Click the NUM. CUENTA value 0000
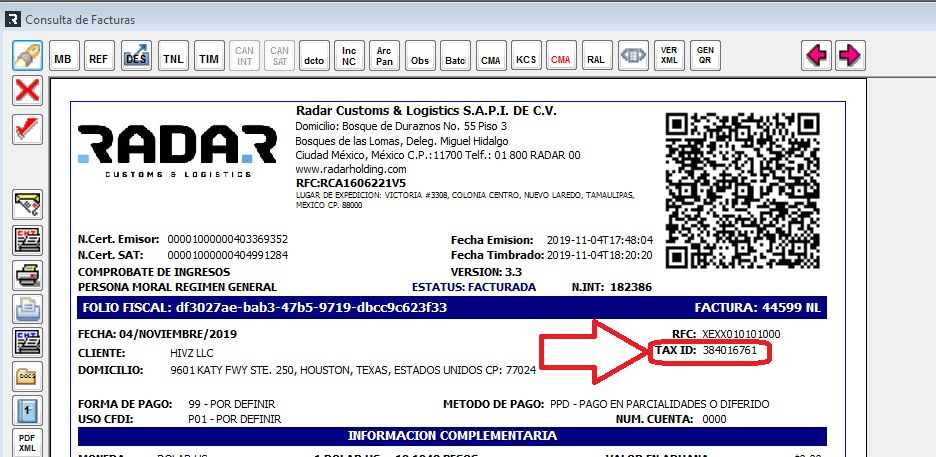 coord(715,419)
